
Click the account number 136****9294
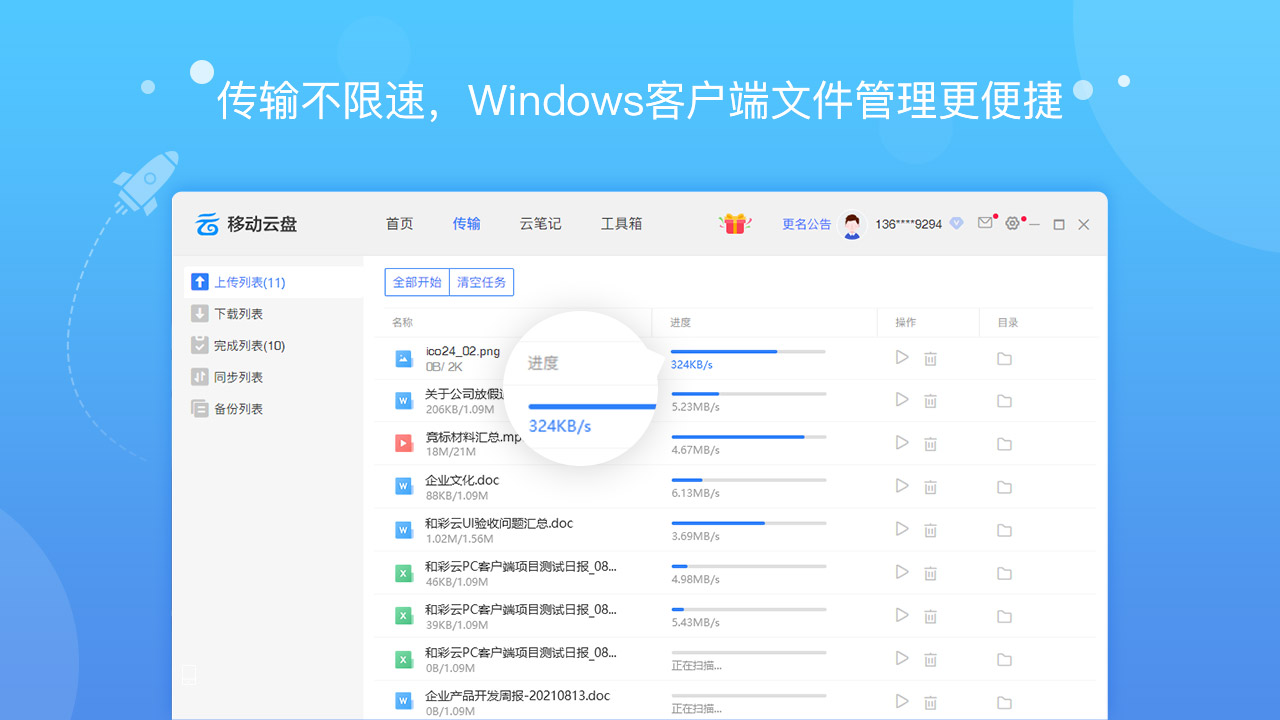pyautogui.click(x=909, y=224)
